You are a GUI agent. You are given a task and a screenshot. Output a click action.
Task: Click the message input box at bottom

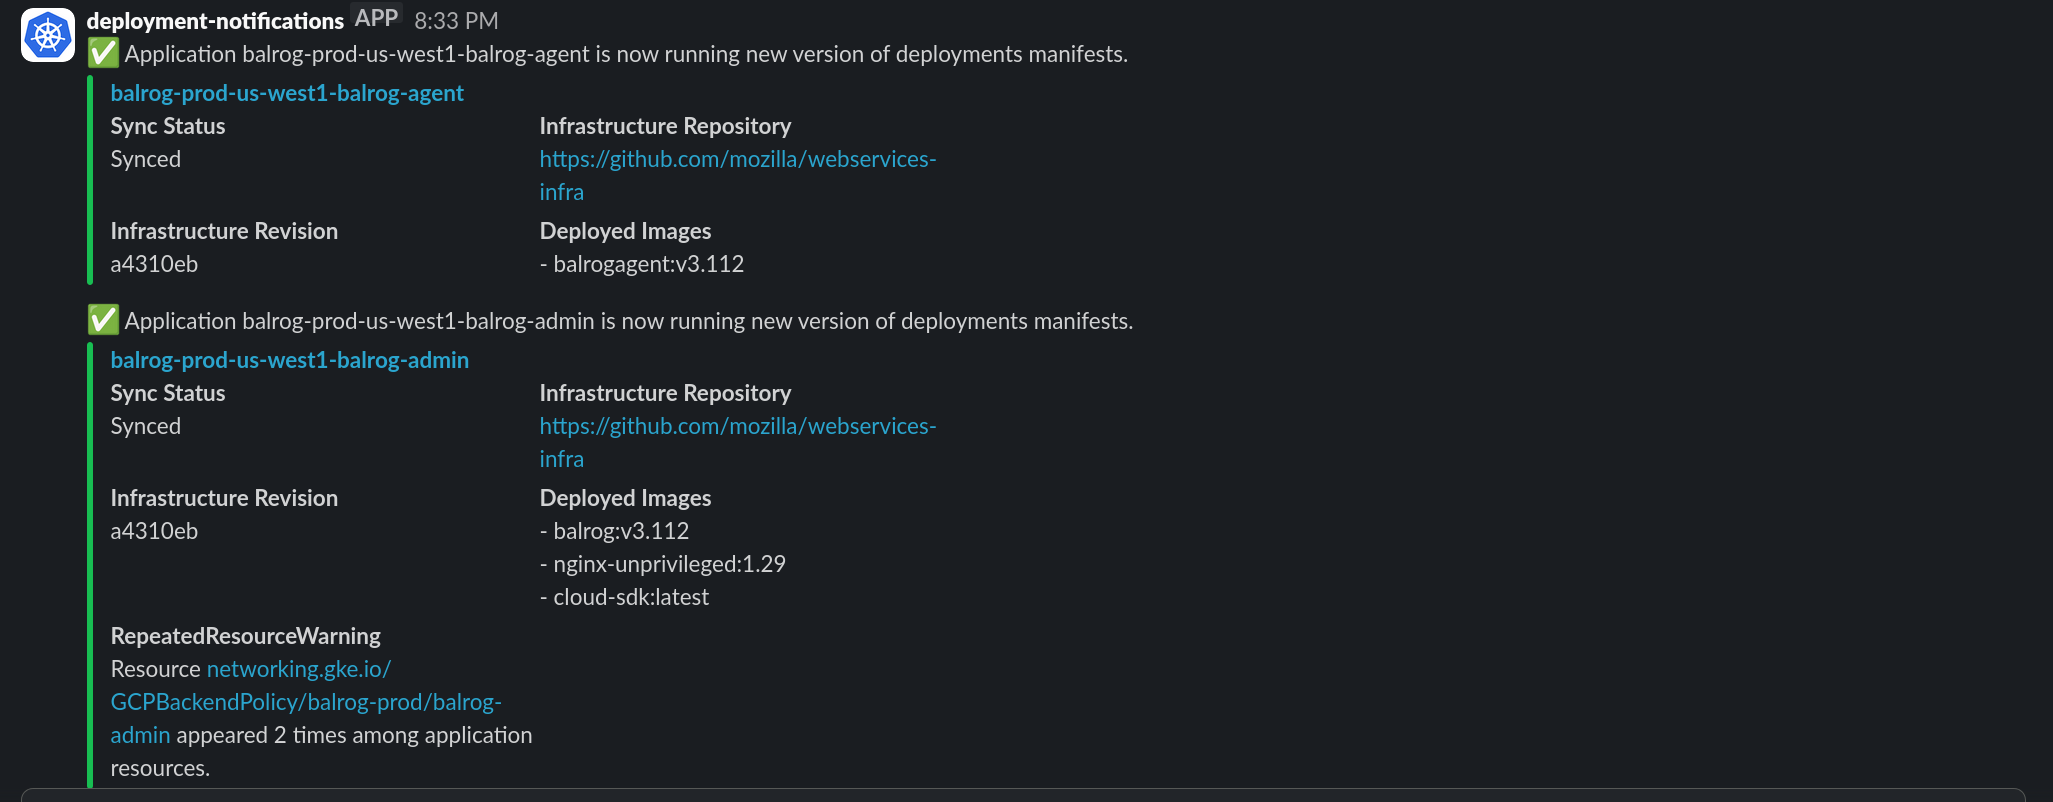click(x=1023, y=795)
